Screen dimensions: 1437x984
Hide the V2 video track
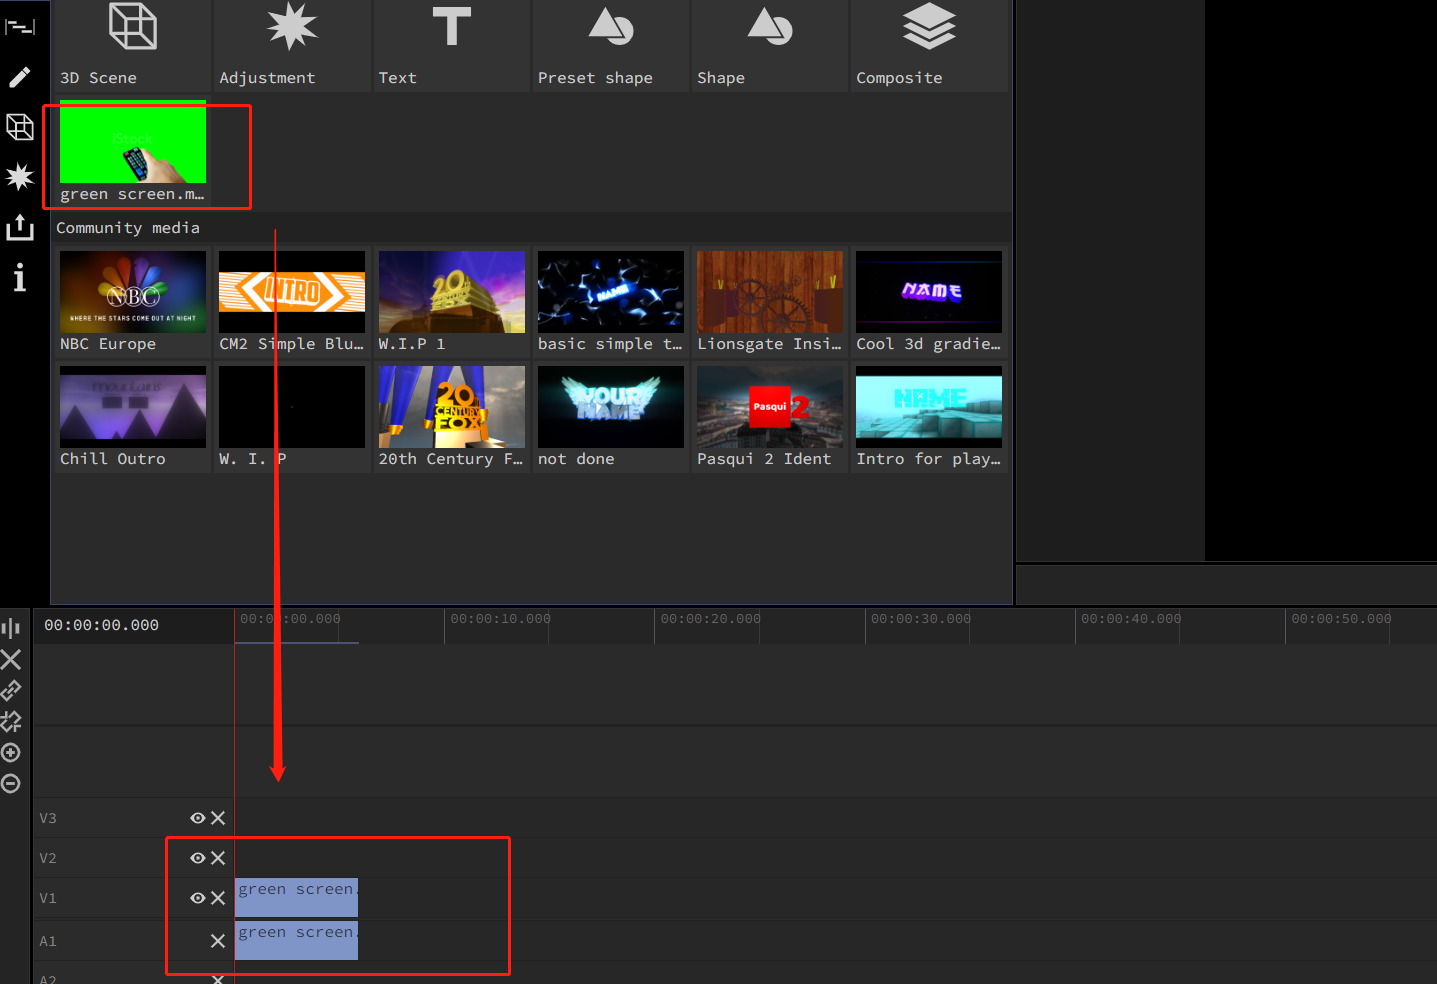click(197, 857)
